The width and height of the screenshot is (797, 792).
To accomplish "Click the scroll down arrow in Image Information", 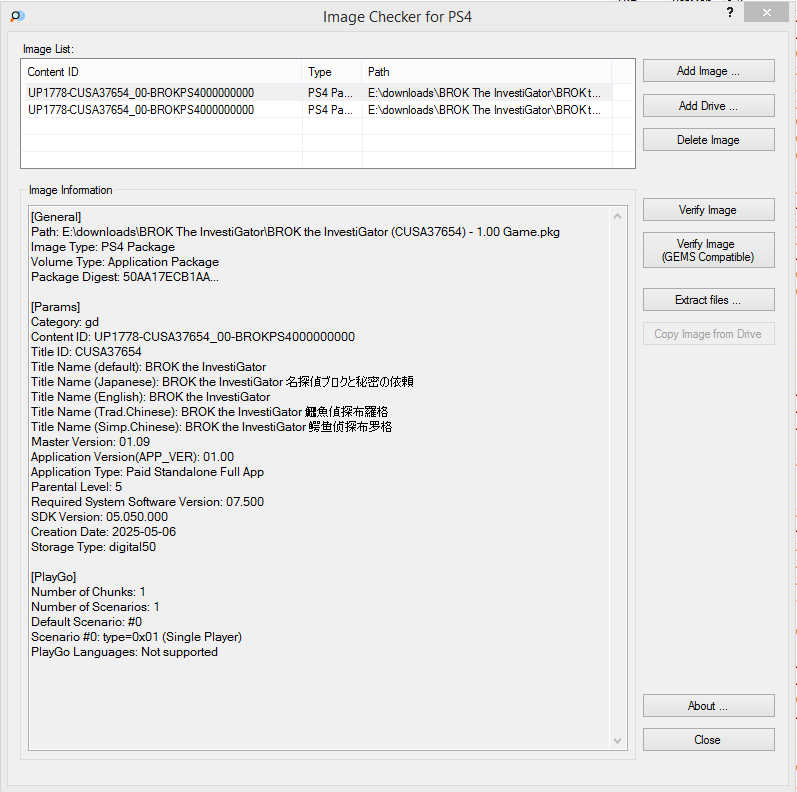I will [618, 741].
